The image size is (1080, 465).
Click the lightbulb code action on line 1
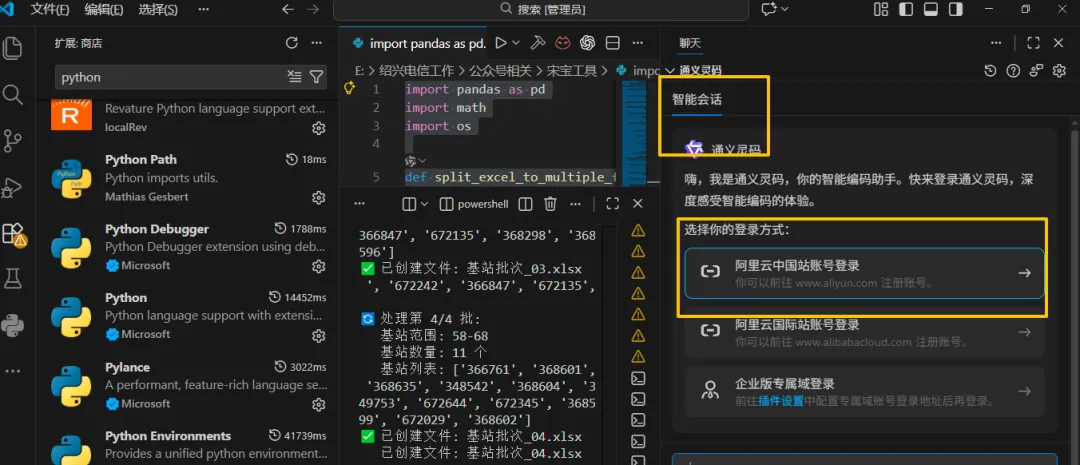pyautogui.click(x=349, y=87)
